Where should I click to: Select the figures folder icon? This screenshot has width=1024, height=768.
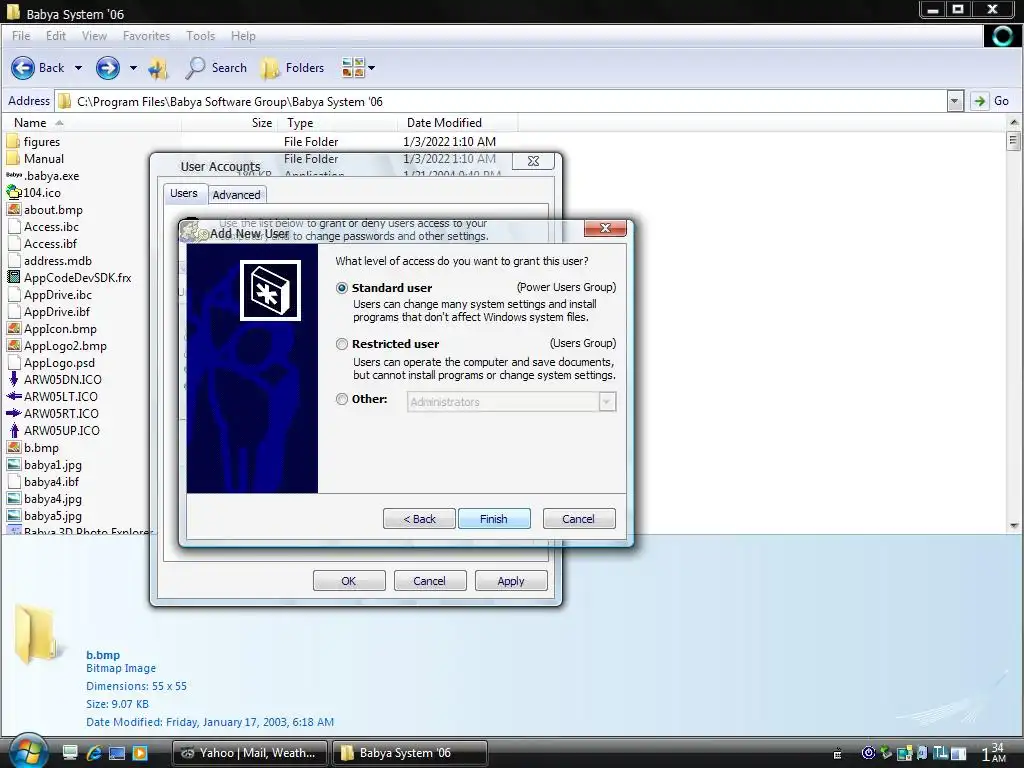[13, 142]
